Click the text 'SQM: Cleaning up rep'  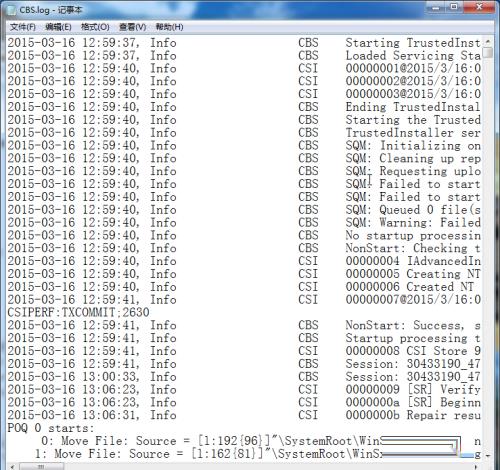(x=413, y=158)
